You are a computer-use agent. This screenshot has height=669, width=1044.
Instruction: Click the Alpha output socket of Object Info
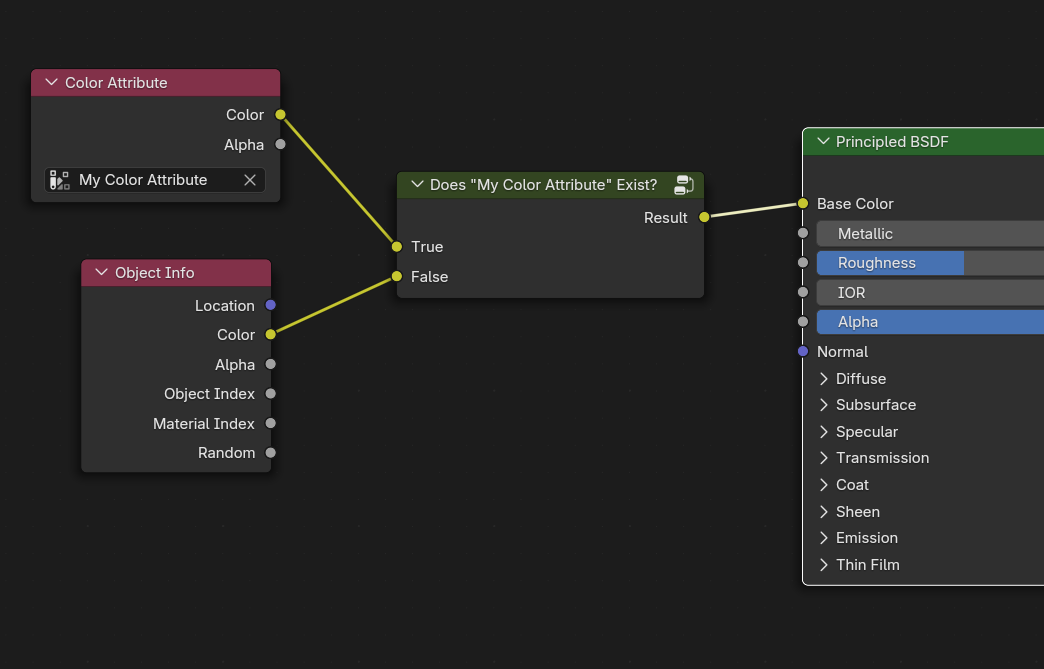(270, 364)
